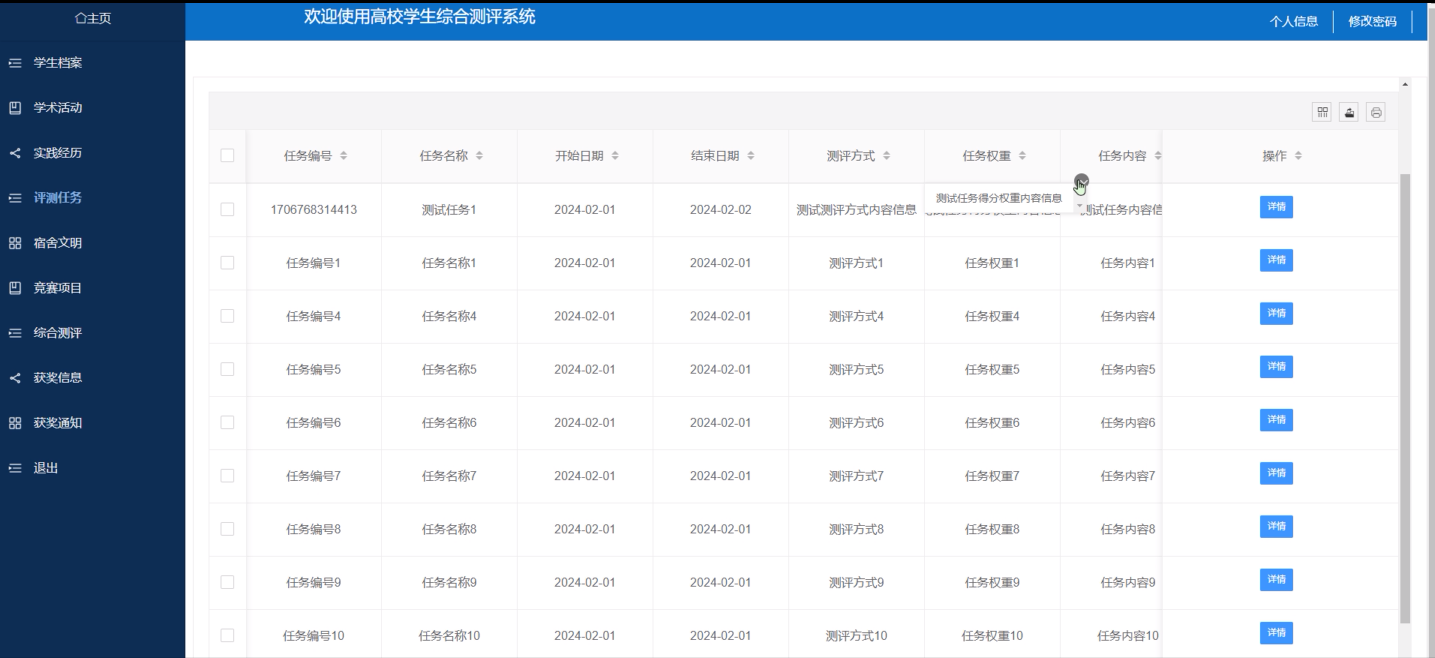
Task: Click the 测评方式8 cell
Action: tap(856, 529)
